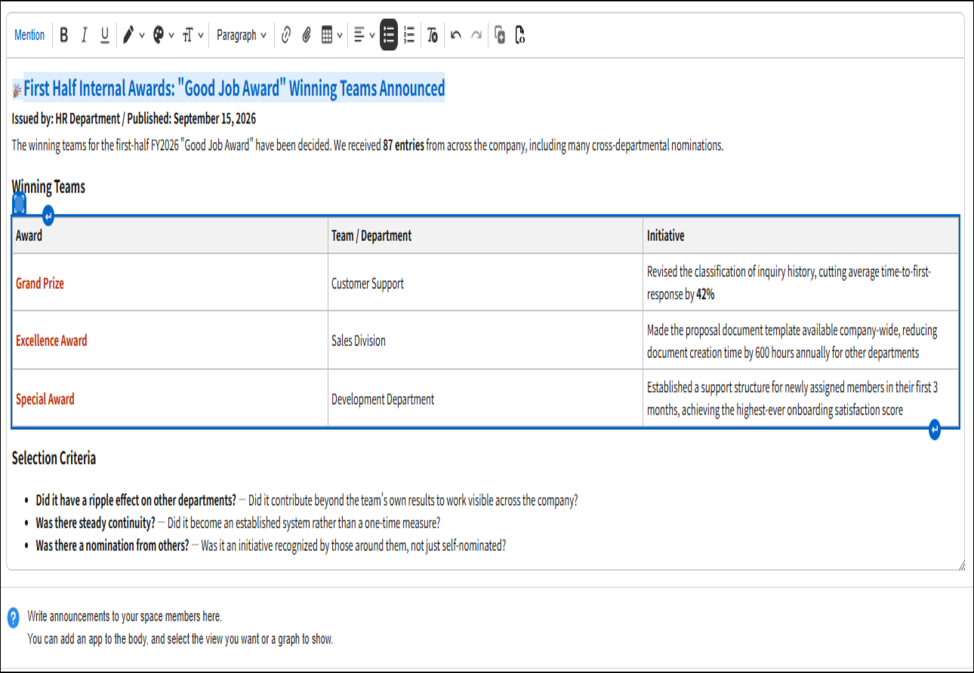Undo the last edit
Viewport: 974px width, 673px height.
pos(456,35)
